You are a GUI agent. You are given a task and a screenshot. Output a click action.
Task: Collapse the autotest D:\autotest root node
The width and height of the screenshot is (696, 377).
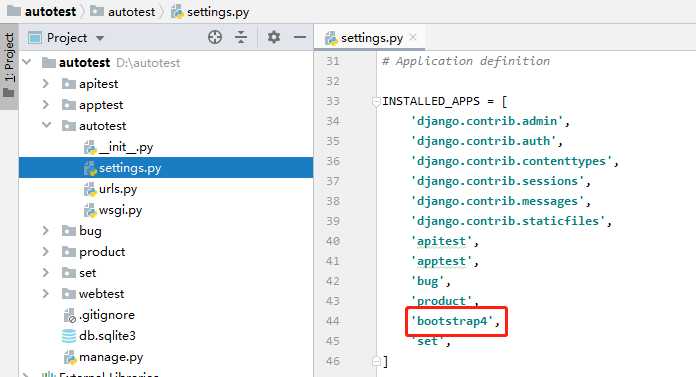point(28,62)
